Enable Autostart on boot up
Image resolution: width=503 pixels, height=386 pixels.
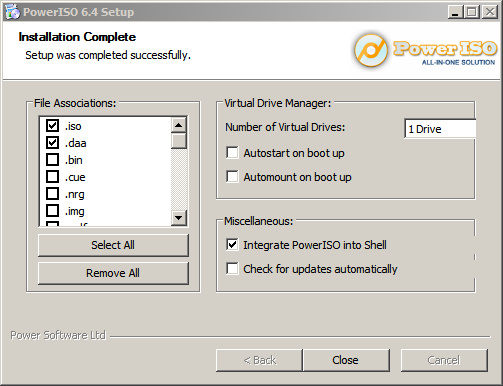point(232,153)
